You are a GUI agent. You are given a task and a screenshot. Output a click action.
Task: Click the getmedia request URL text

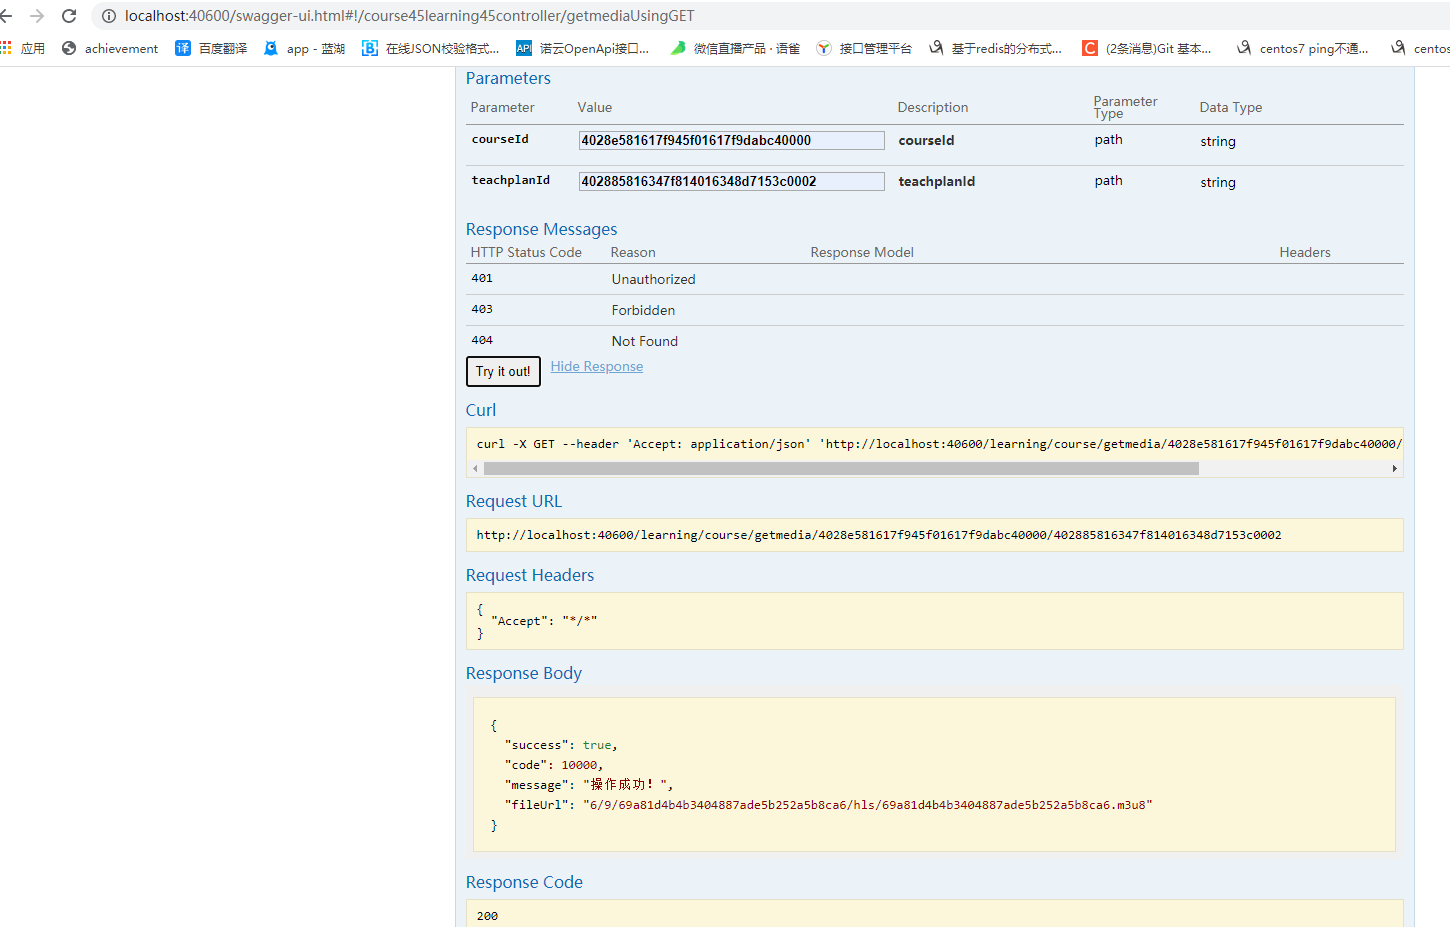tap(879, 535)
